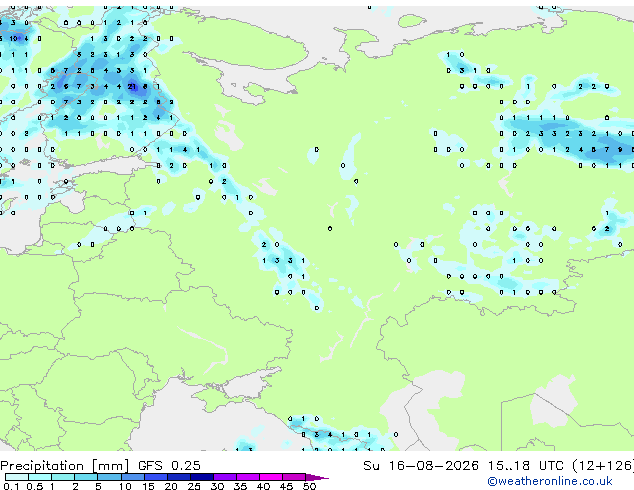The height and width of the screenshot is (490, 634).
Task: Select the 1 mm legend color swatch
Action: click(63, 477)
